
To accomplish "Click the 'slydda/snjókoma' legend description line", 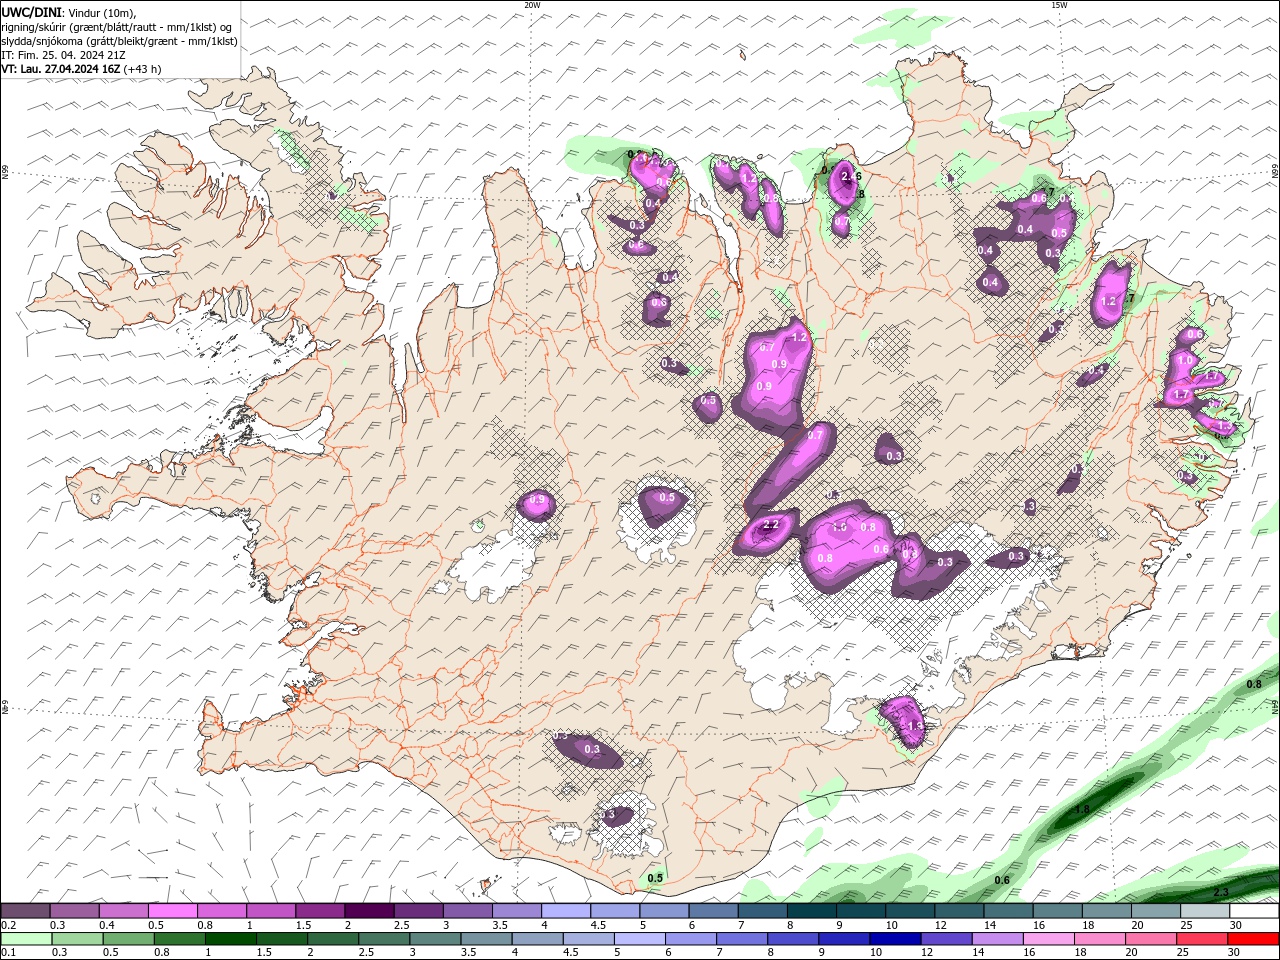I will tap(119, 41).
